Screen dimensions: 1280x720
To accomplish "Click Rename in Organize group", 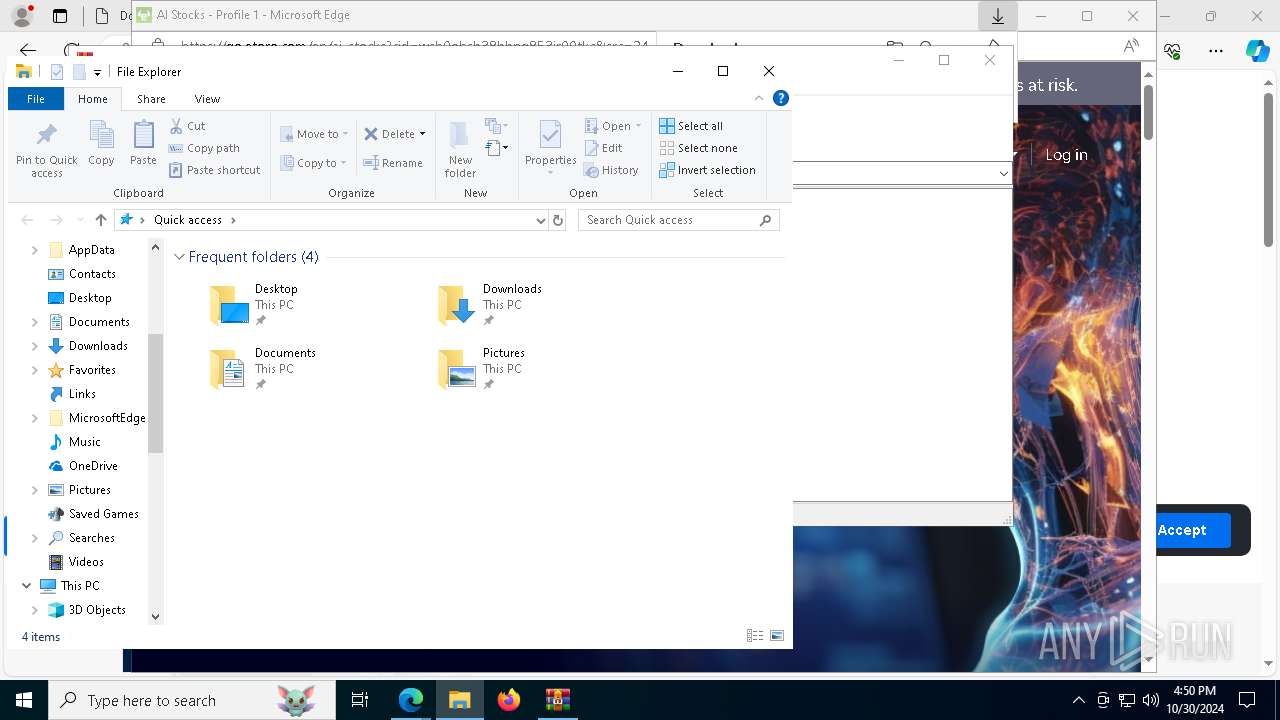I will [x=393, y=163].
